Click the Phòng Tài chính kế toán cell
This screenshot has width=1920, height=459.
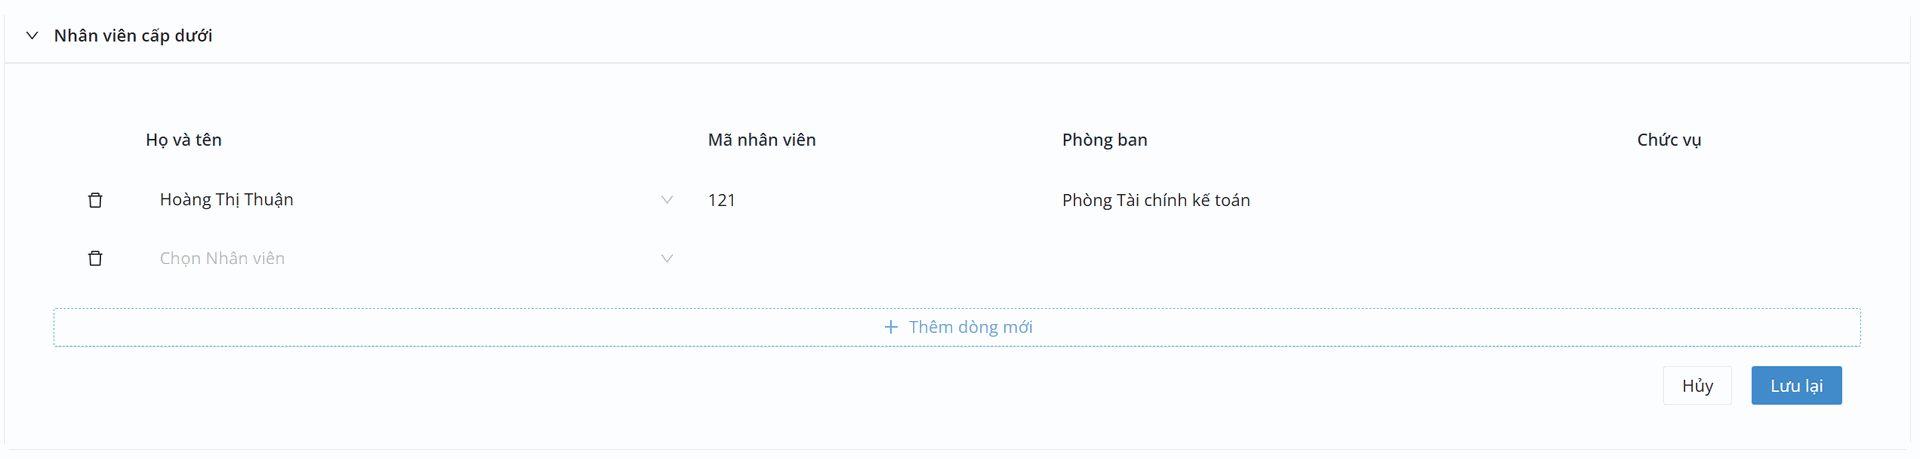click(1155, 200)
